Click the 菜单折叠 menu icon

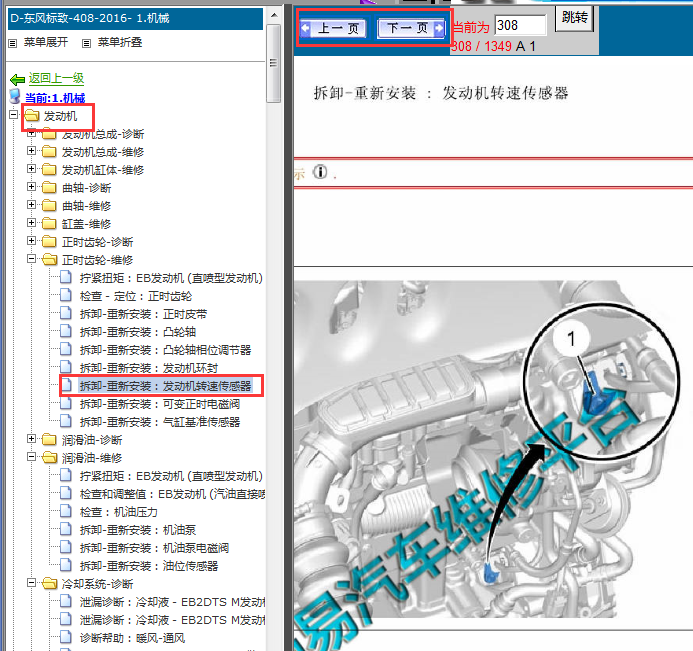[x=87, y=43]
